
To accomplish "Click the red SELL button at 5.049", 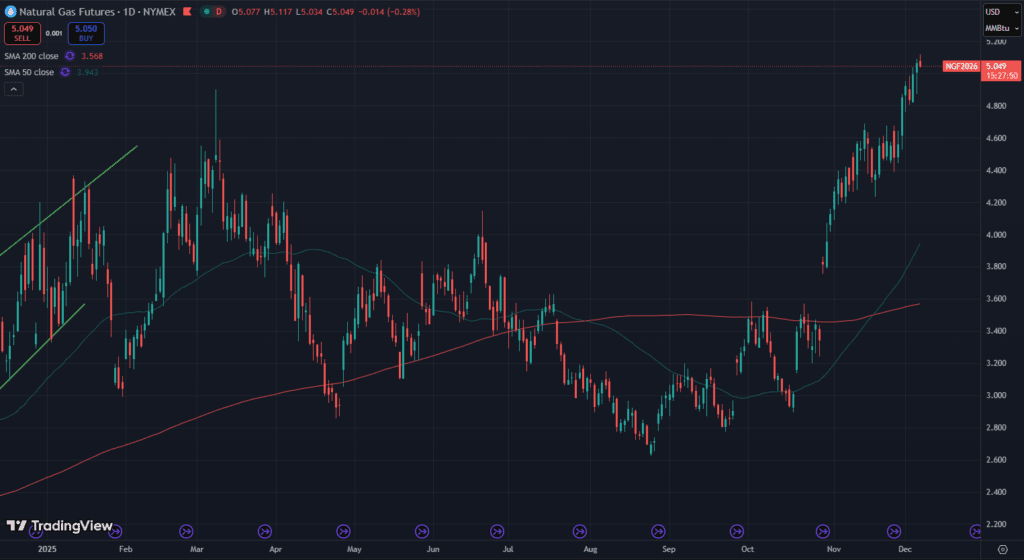I will (x=20, y=33).
